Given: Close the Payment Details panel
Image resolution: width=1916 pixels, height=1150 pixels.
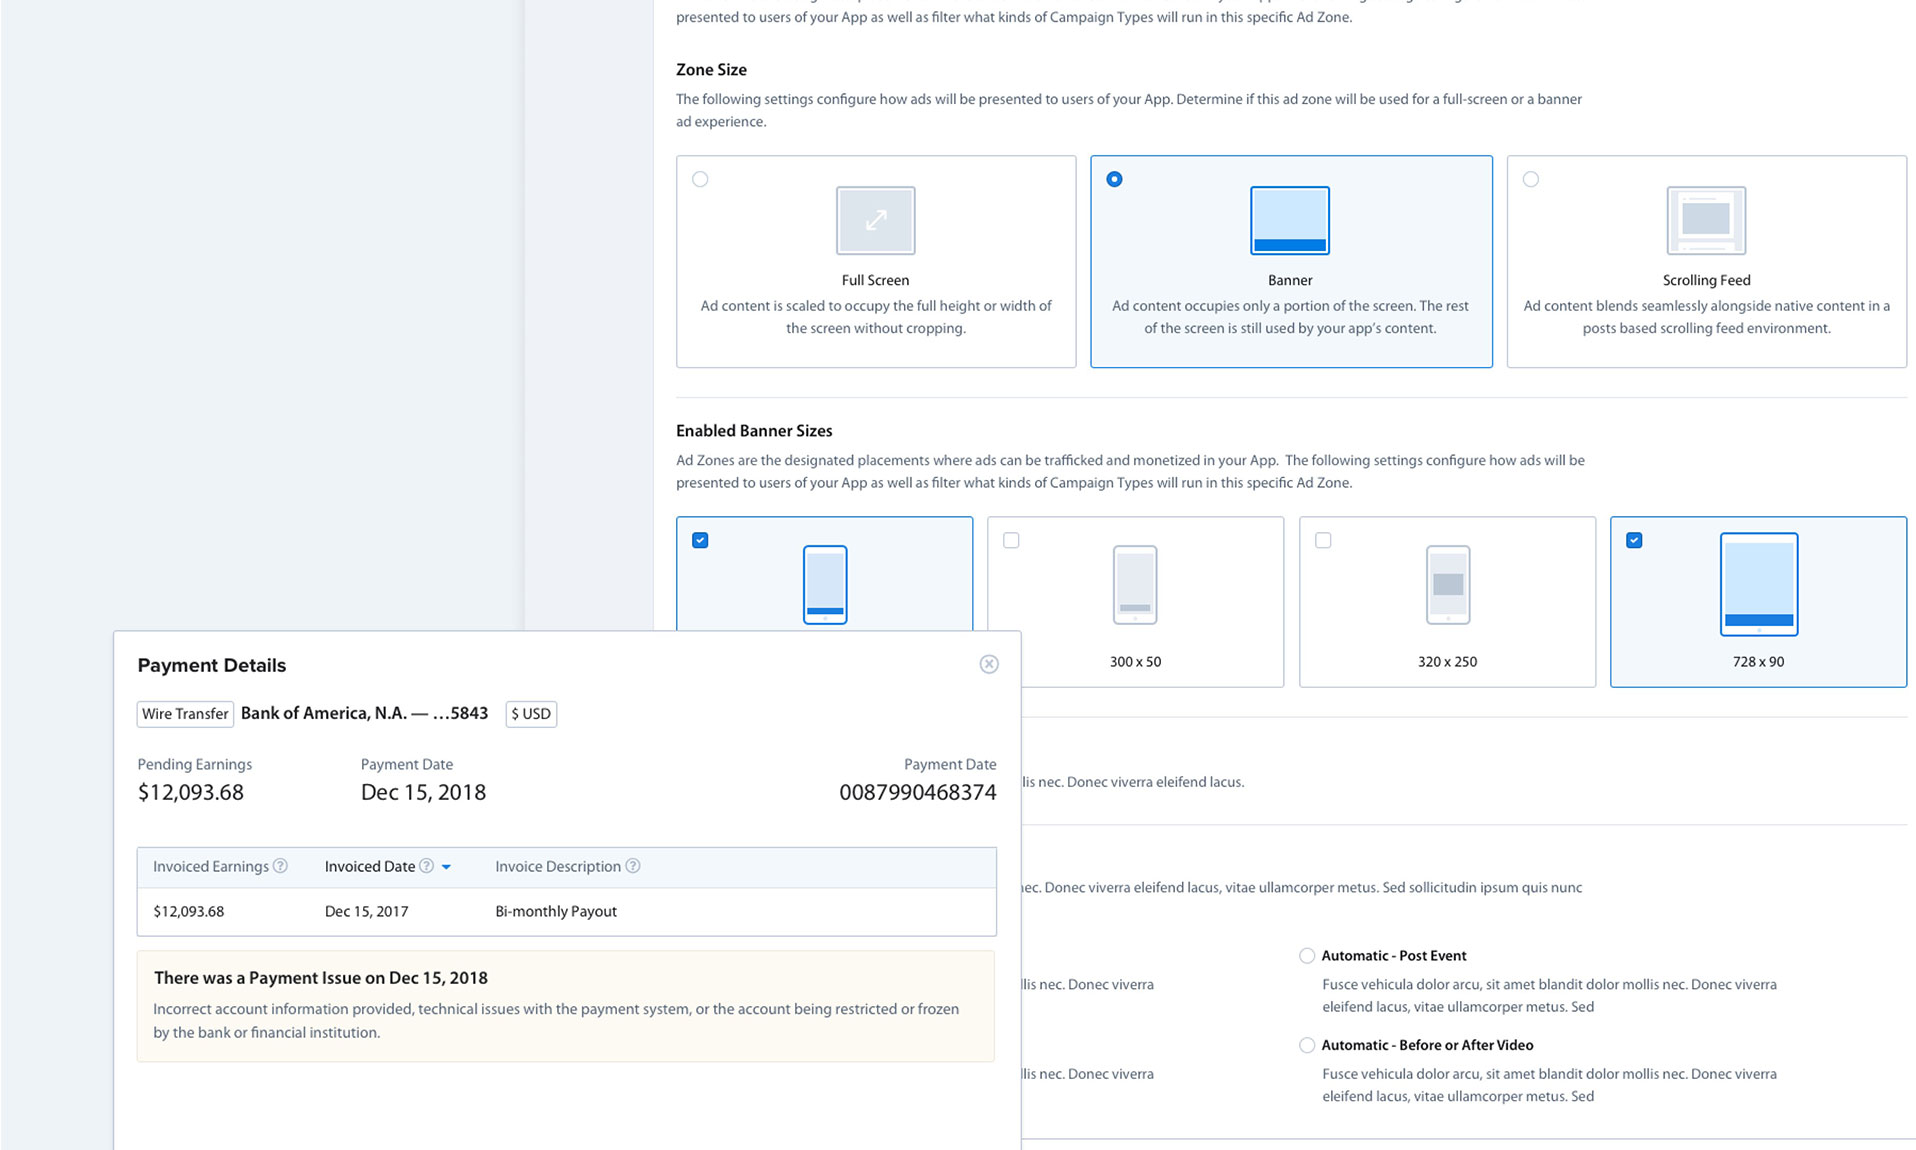Looking at the screenshot, I should 989,664.
